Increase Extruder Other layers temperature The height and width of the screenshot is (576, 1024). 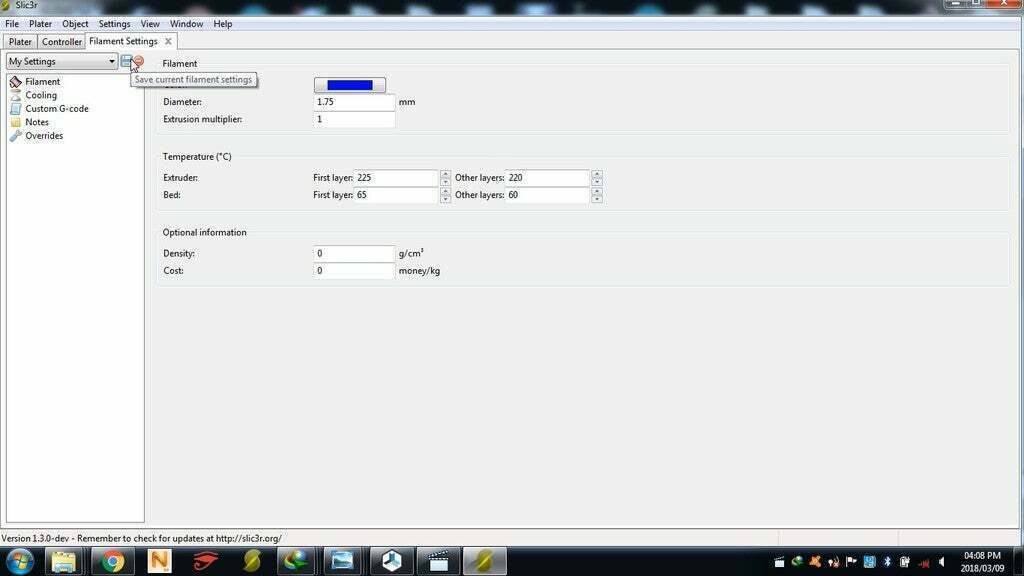point(597,174)
